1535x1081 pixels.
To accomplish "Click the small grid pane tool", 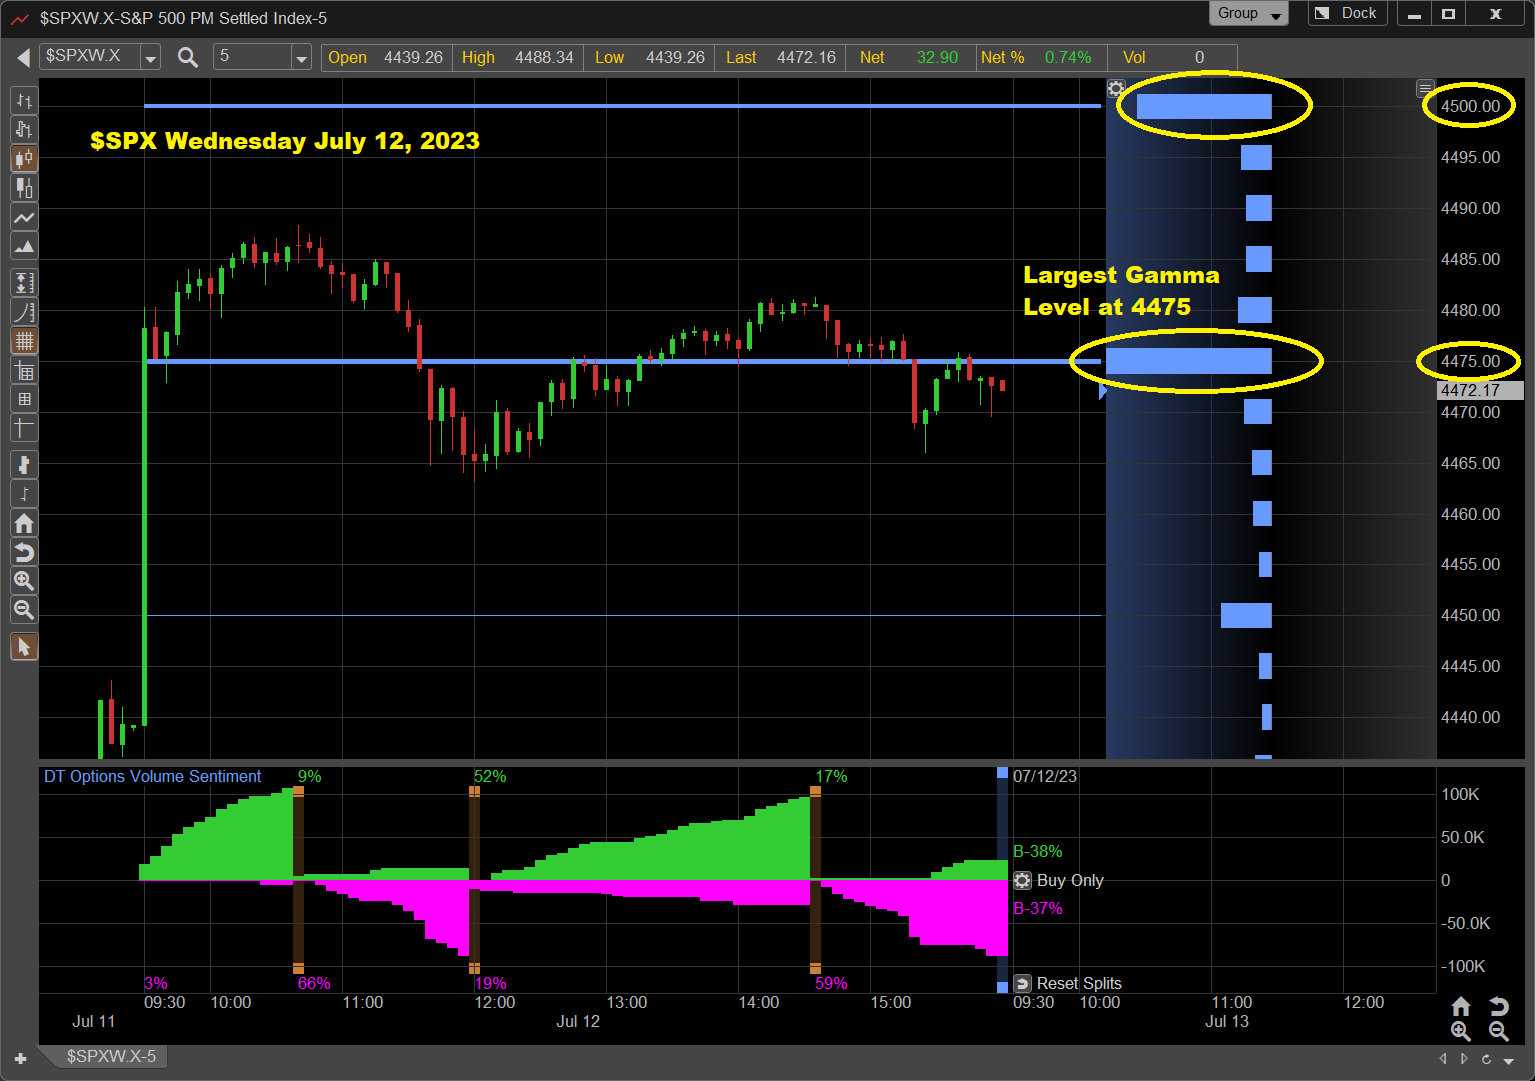I will [24, 399].
